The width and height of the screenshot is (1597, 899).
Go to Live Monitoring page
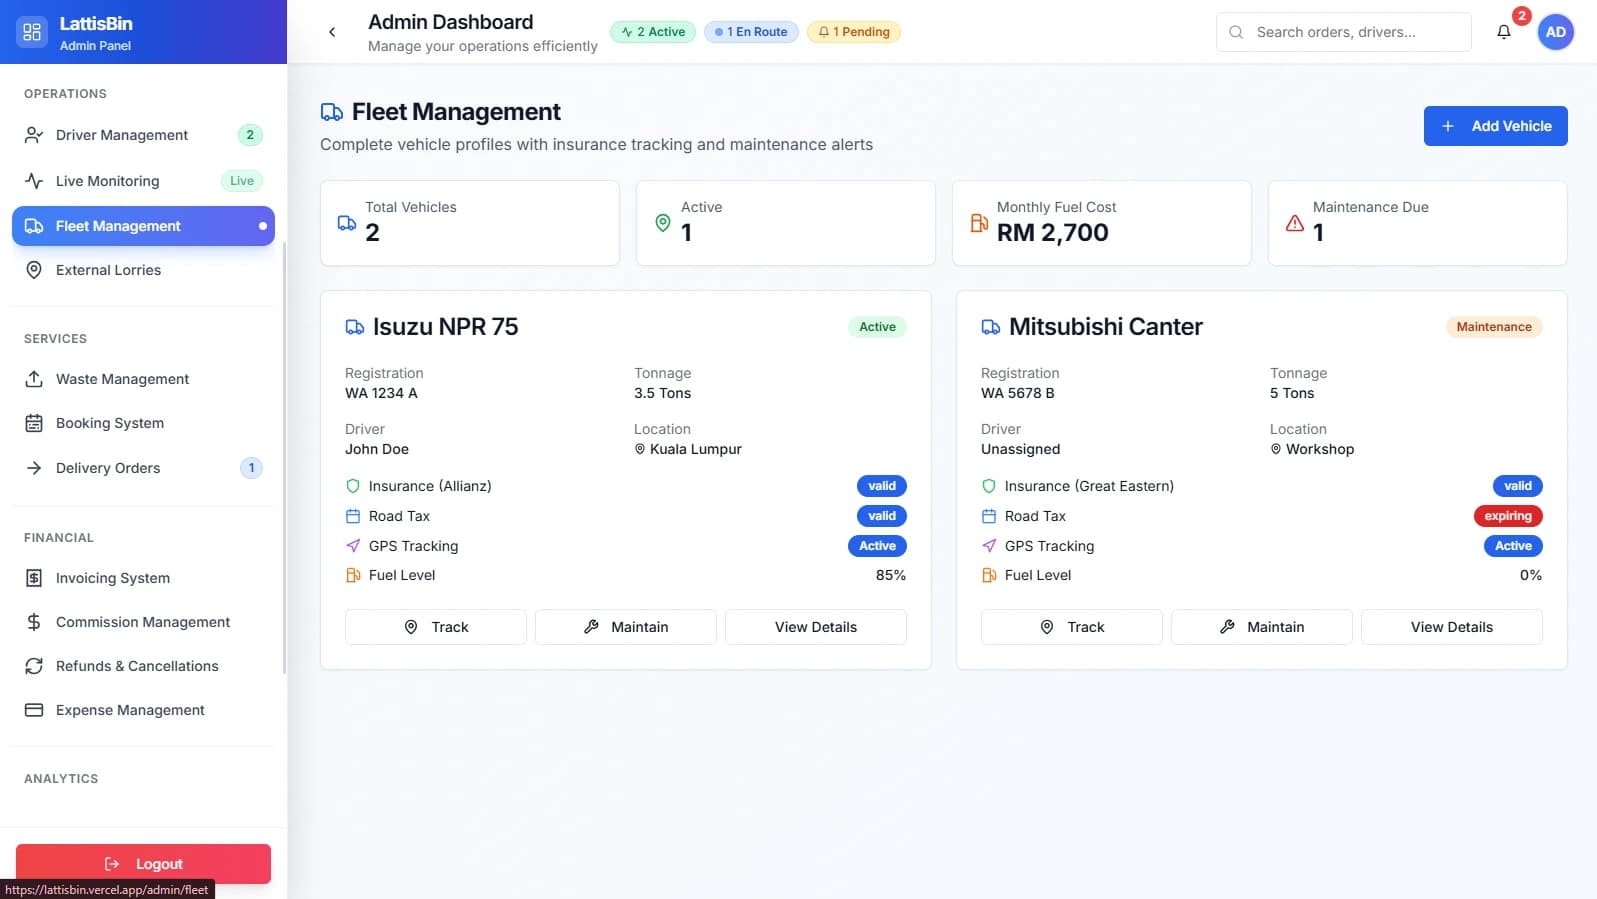pos(107,181)
